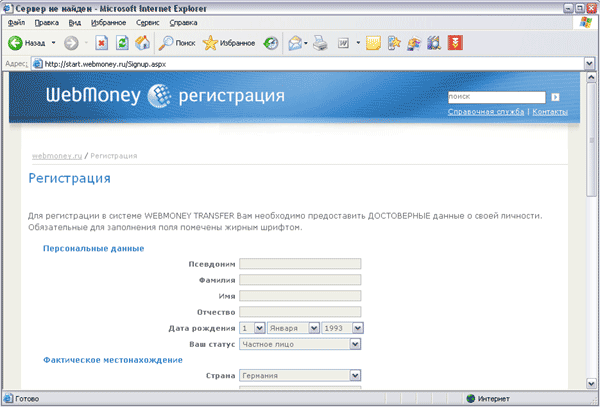Click the webmoney.ru breadcrumb link
Image resolution: width=600 pixels, height=407 pixels.
point(57,156)
